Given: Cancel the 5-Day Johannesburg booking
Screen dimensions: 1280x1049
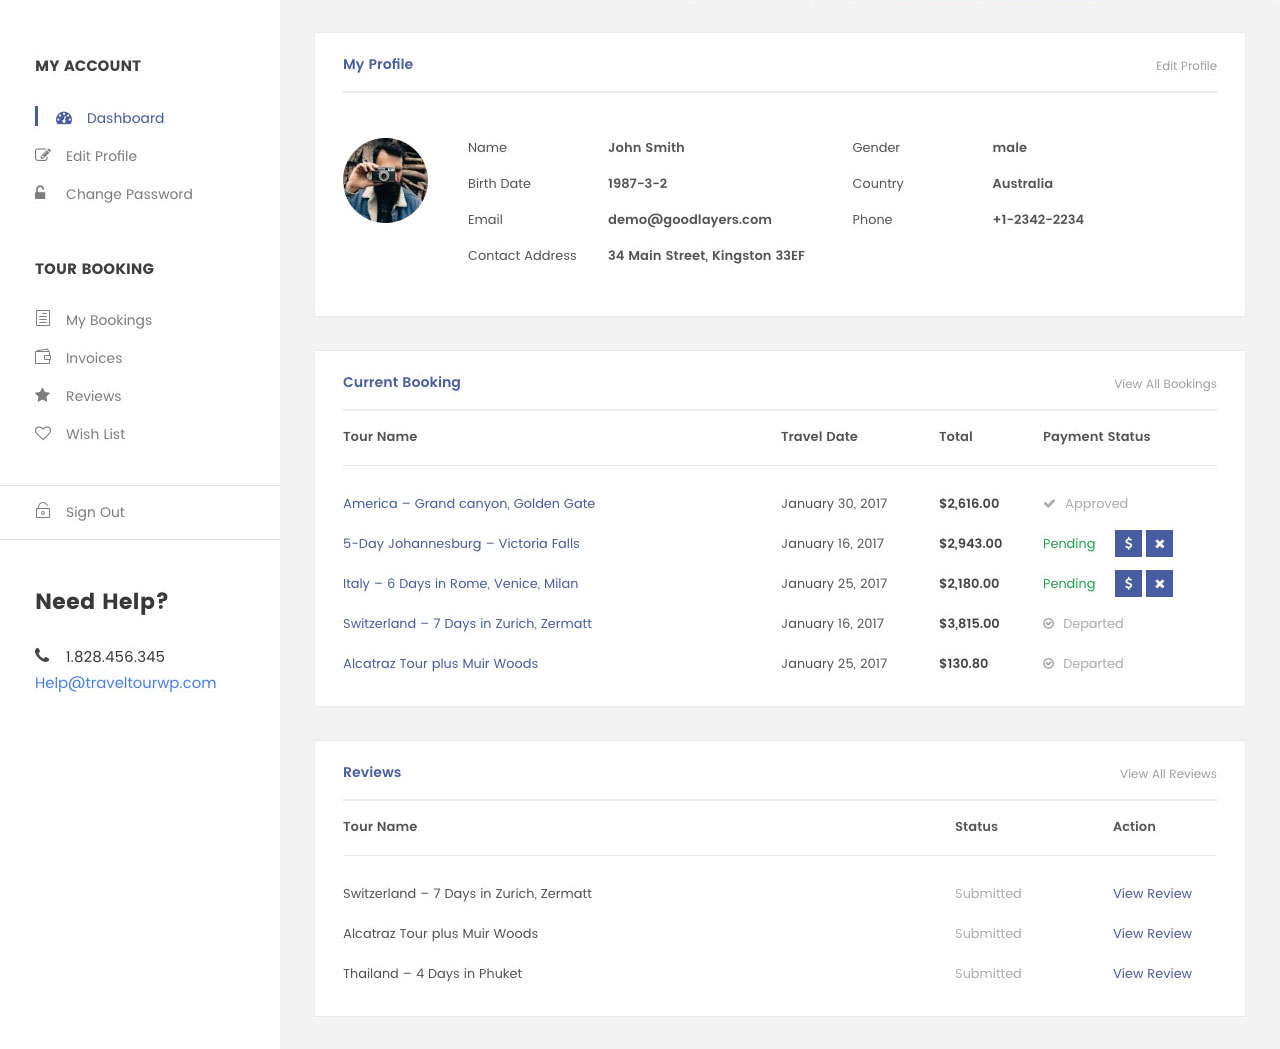Looking at the screenshot, I should point(1159,543).
